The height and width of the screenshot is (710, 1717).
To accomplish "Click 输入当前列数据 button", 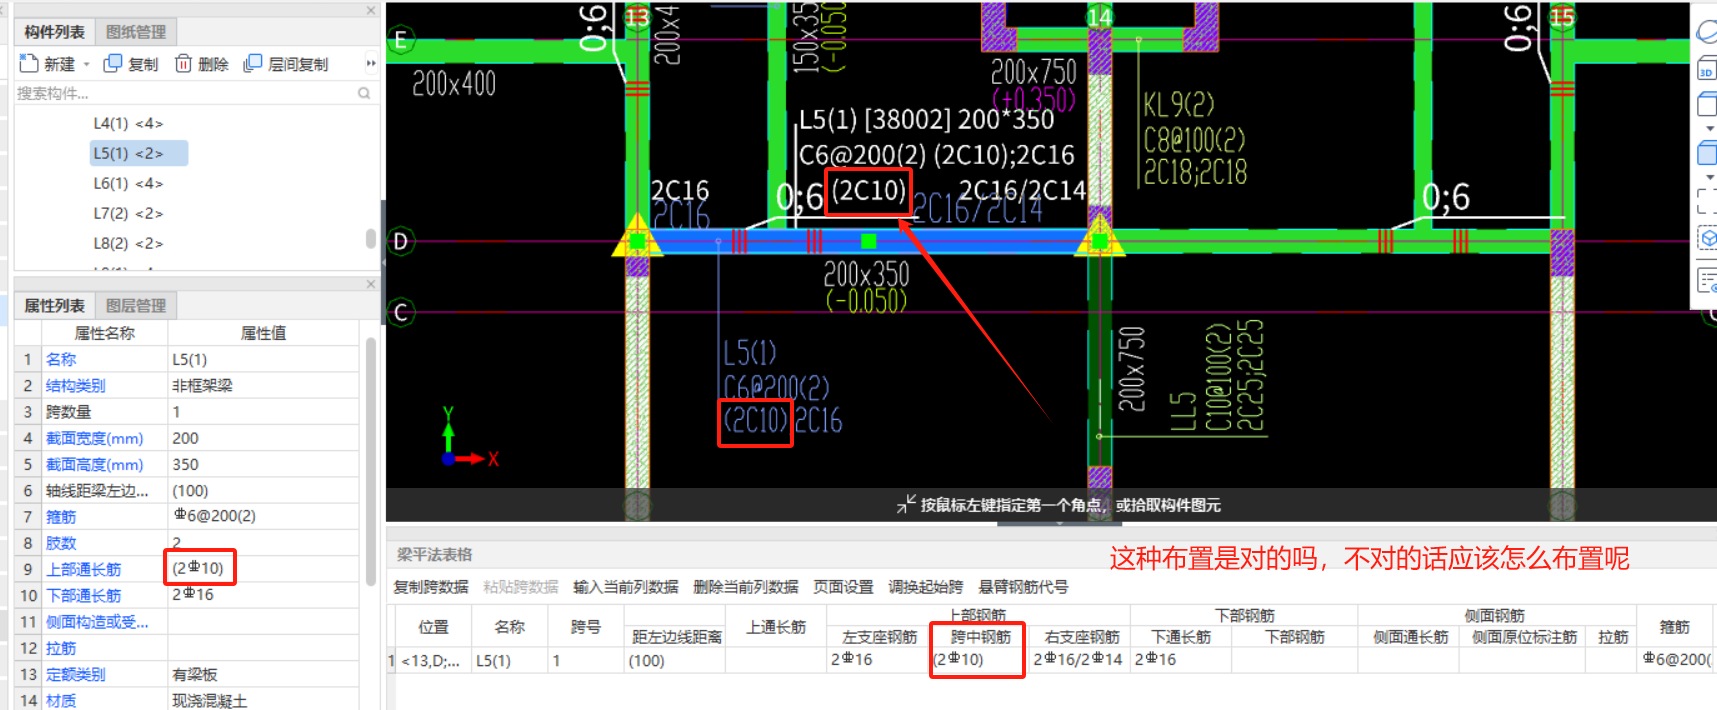I will tap(625, 587).
